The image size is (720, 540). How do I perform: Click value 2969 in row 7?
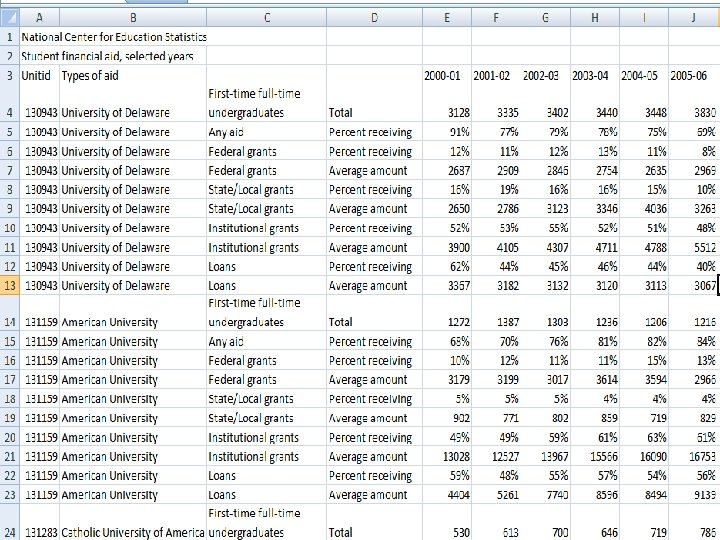tap(705, 171)
